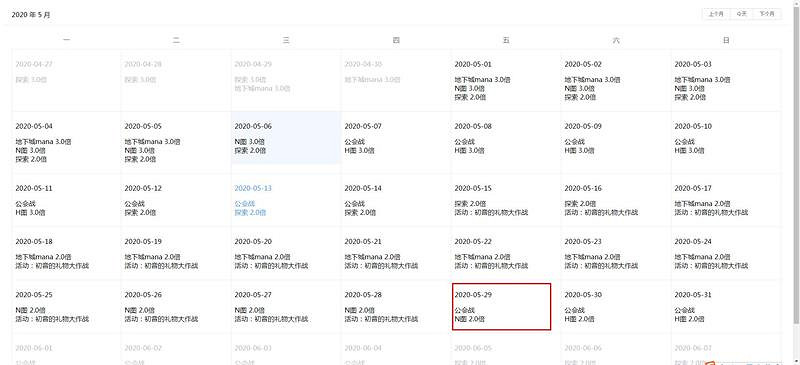This screenshot has width=800, height=365.
Task: Select the date 2020-05-24
Action: click(693, 241)
